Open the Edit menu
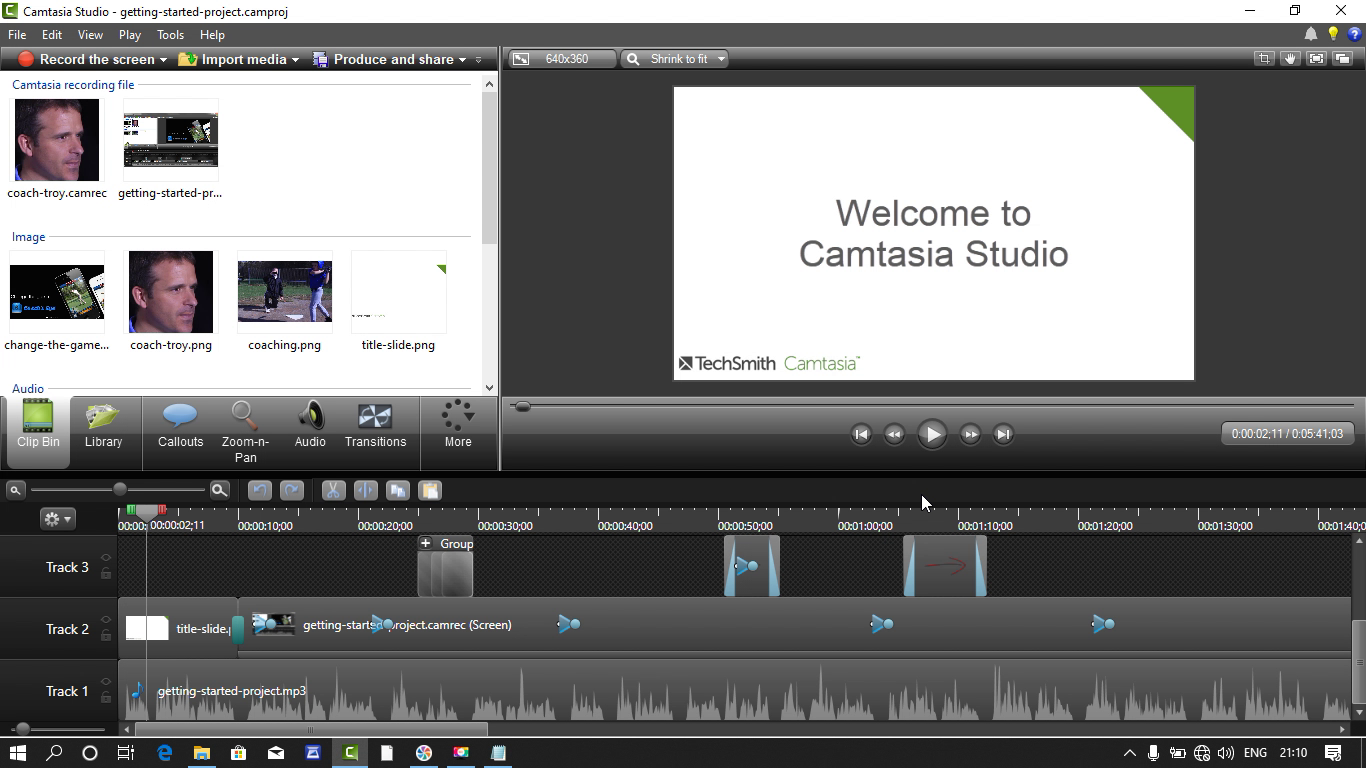Image resolution: width=1366 pixels, height=768 pixels. click(x=52, y=34)
